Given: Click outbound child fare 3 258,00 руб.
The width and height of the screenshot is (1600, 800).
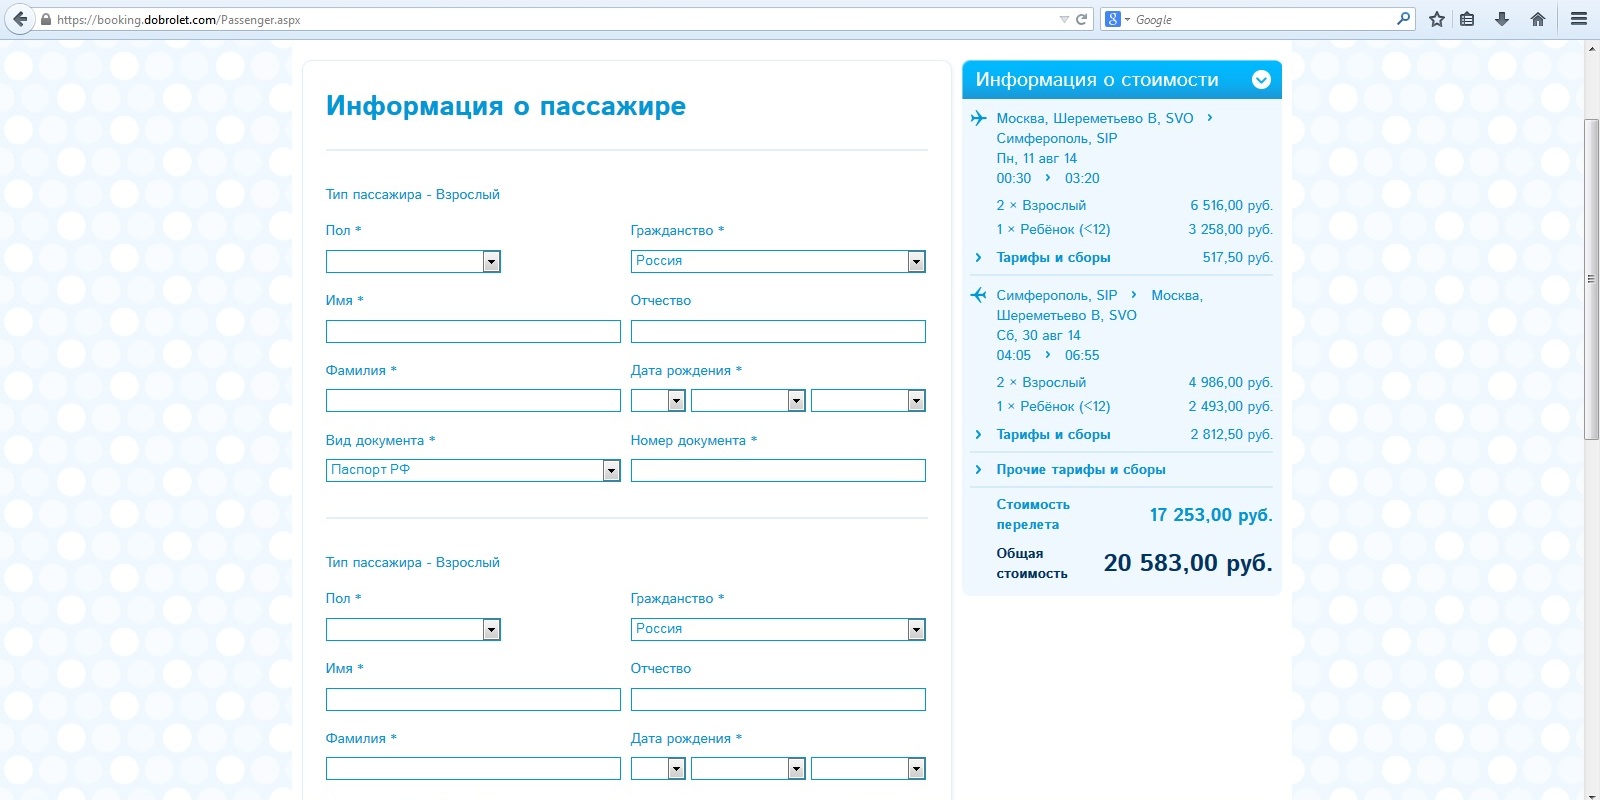Looking at the screenshot, I should (1231, 229).
